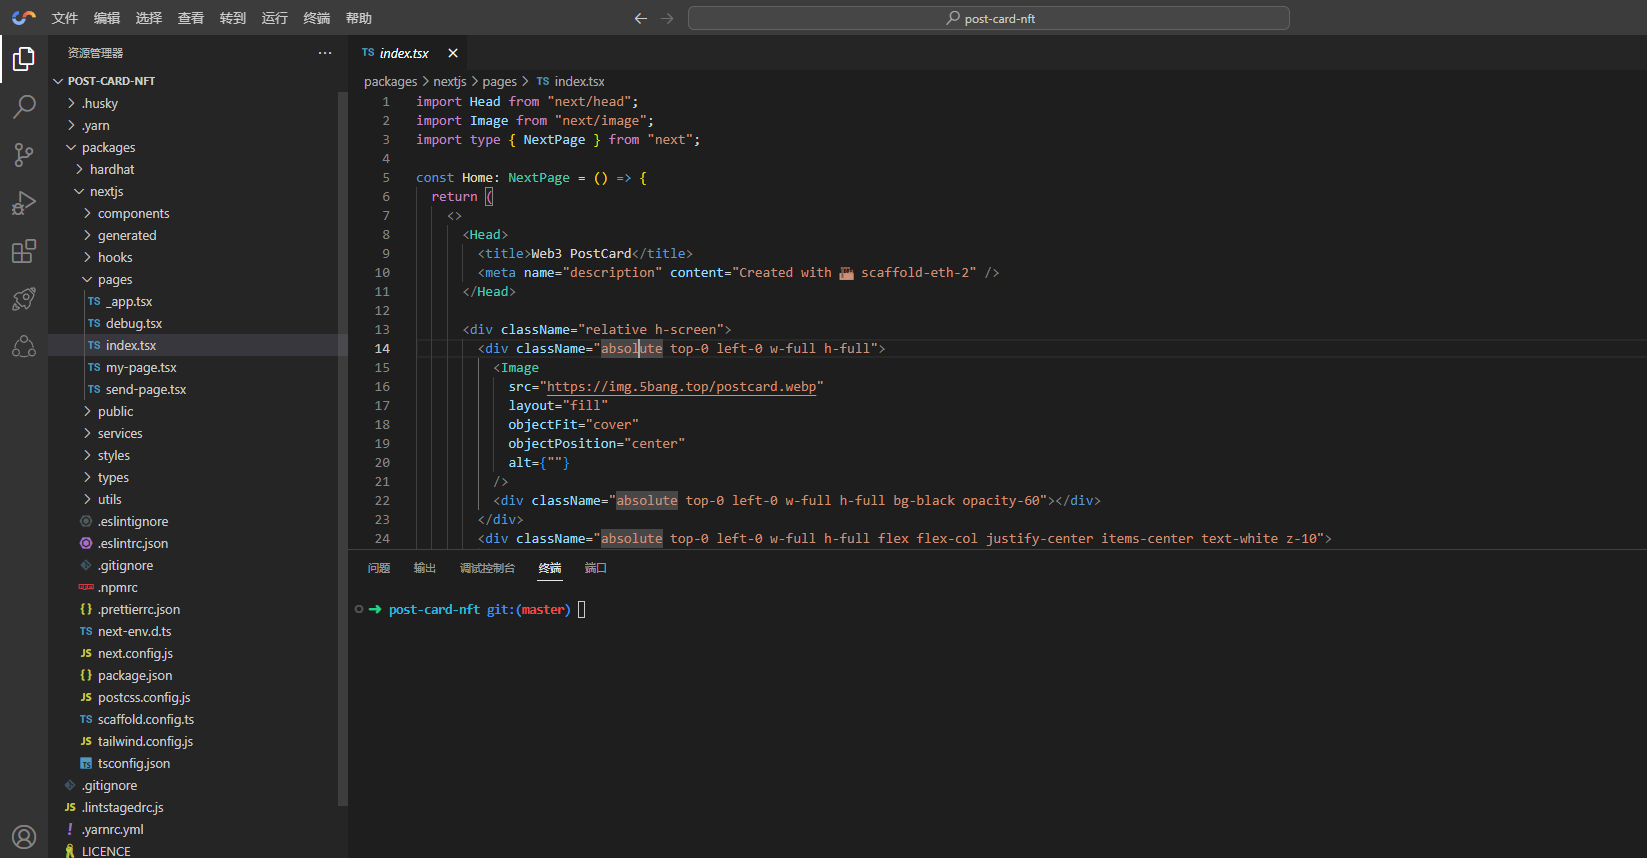
Task: Open the 文件 menu
Action: 65,18
